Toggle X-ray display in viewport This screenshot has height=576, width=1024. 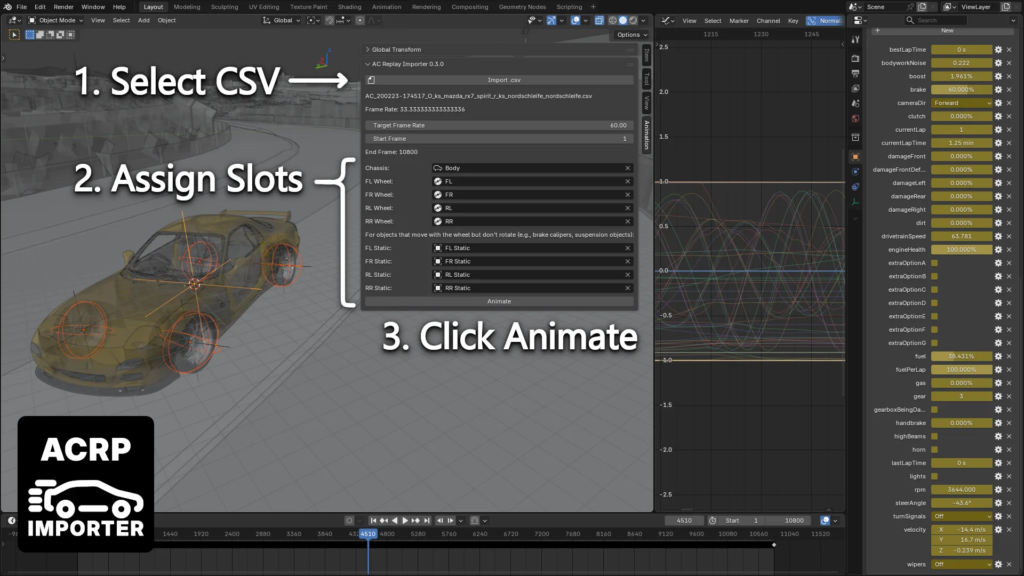coord(599,20)
